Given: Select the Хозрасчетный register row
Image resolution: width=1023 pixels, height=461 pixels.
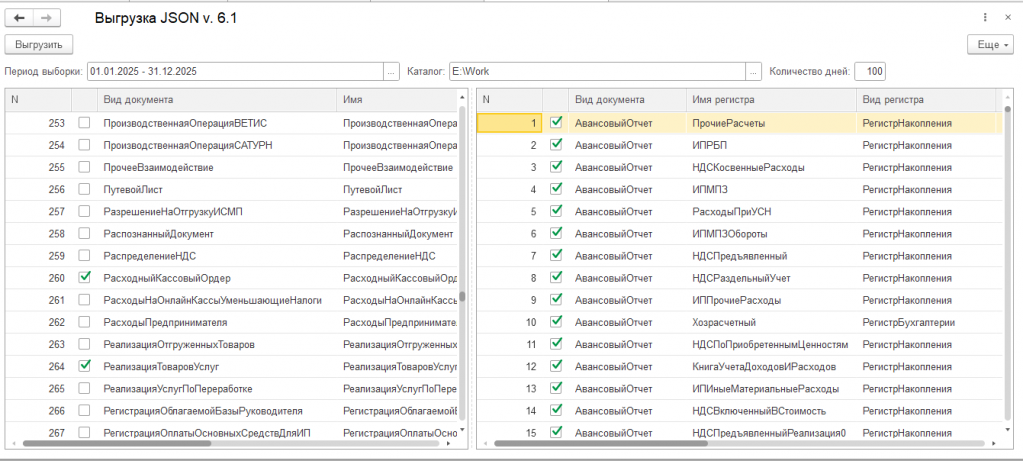Looking at the screenshot, I should [723, 322].
